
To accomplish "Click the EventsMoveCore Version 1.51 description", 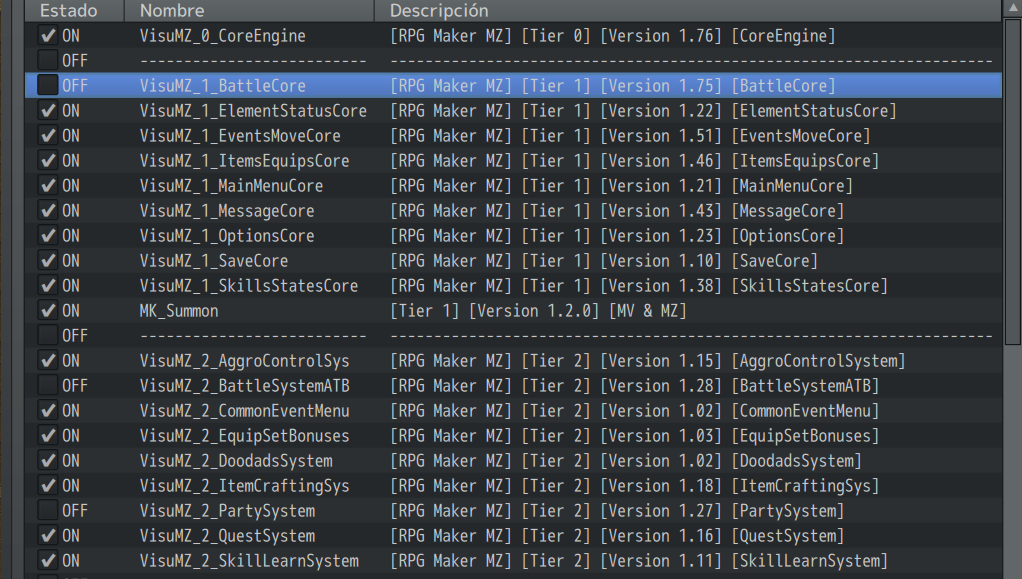I will coord(630,136).
